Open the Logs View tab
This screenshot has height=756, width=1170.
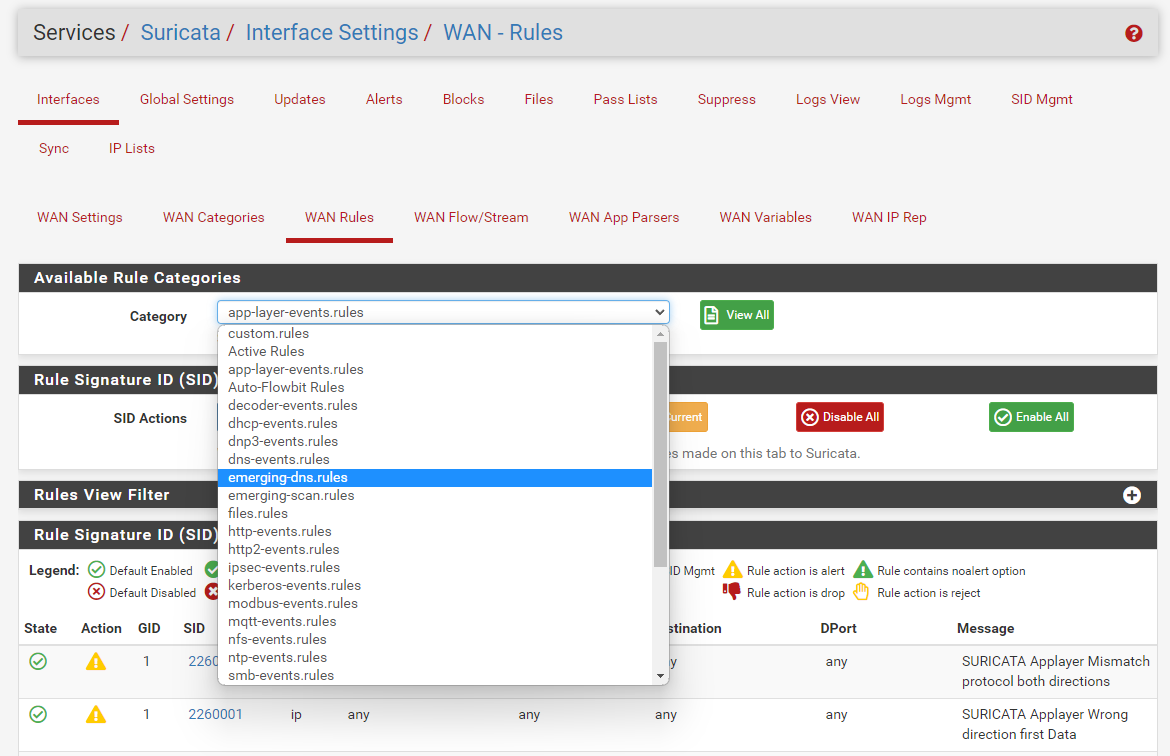coord(828,99)
